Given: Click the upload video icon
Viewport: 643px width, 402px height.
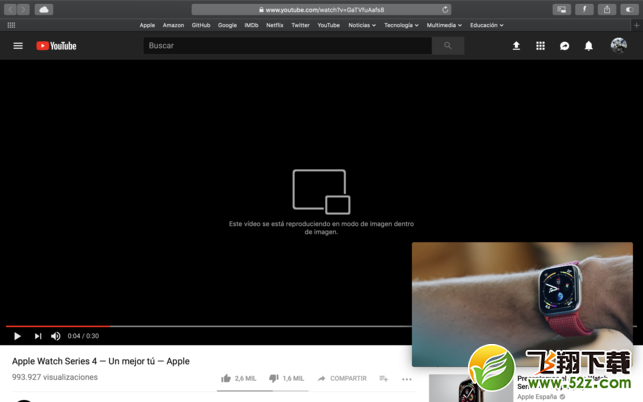Looking at the screenshot, I should click(516, 46).
